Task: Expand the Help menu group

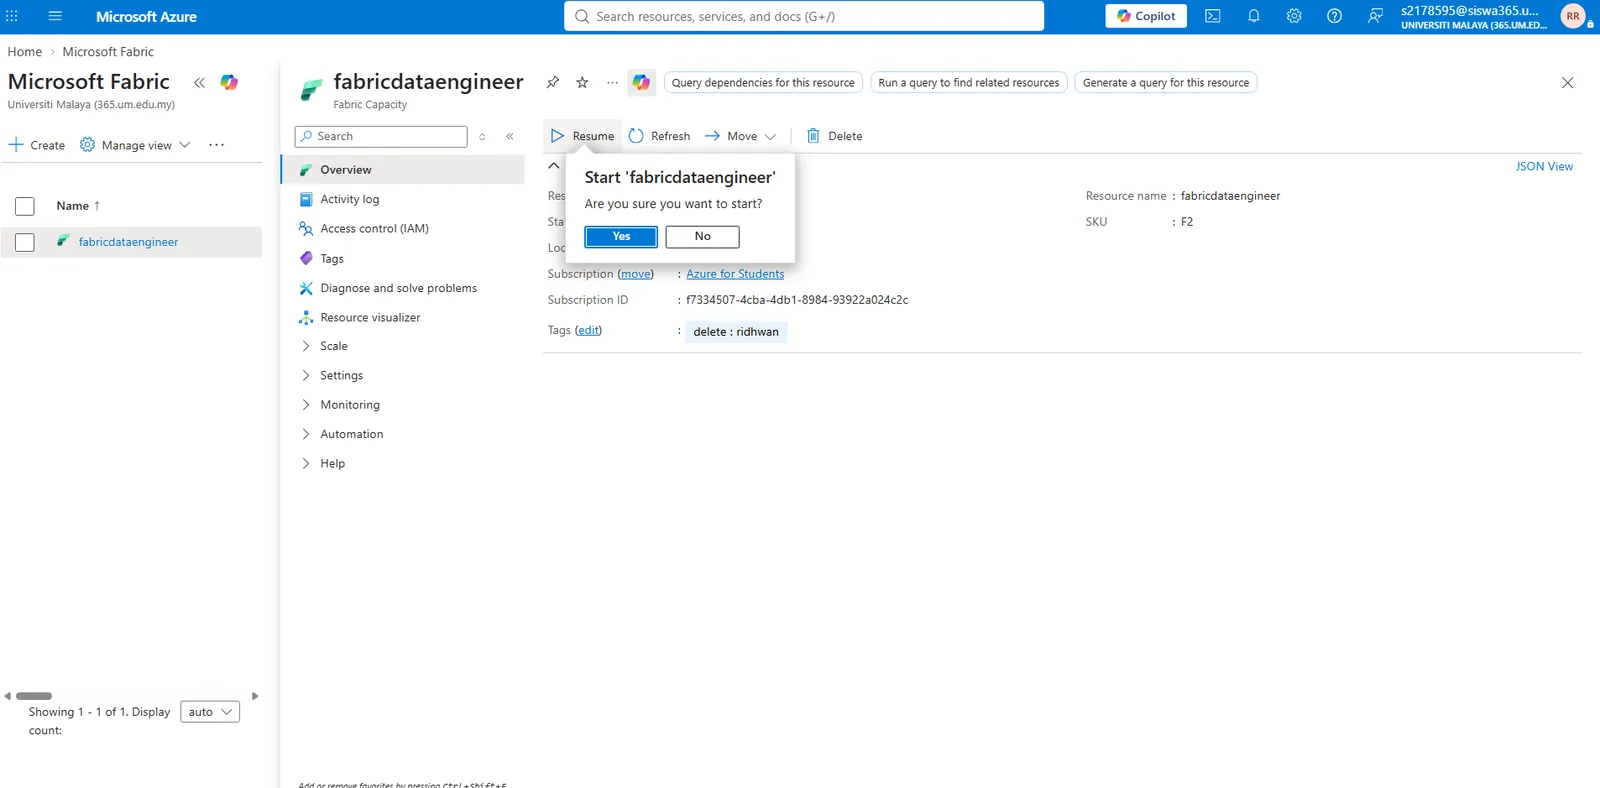Action: (x=333, y=464)
